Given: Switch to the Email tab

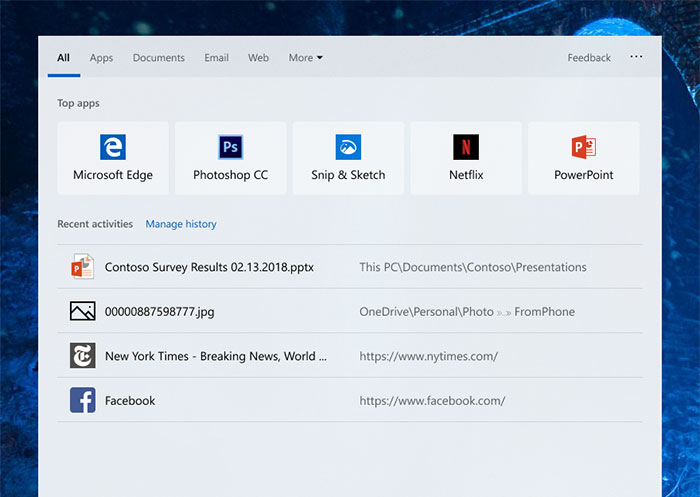Looking at the screenshot, I should coord(217,58).
